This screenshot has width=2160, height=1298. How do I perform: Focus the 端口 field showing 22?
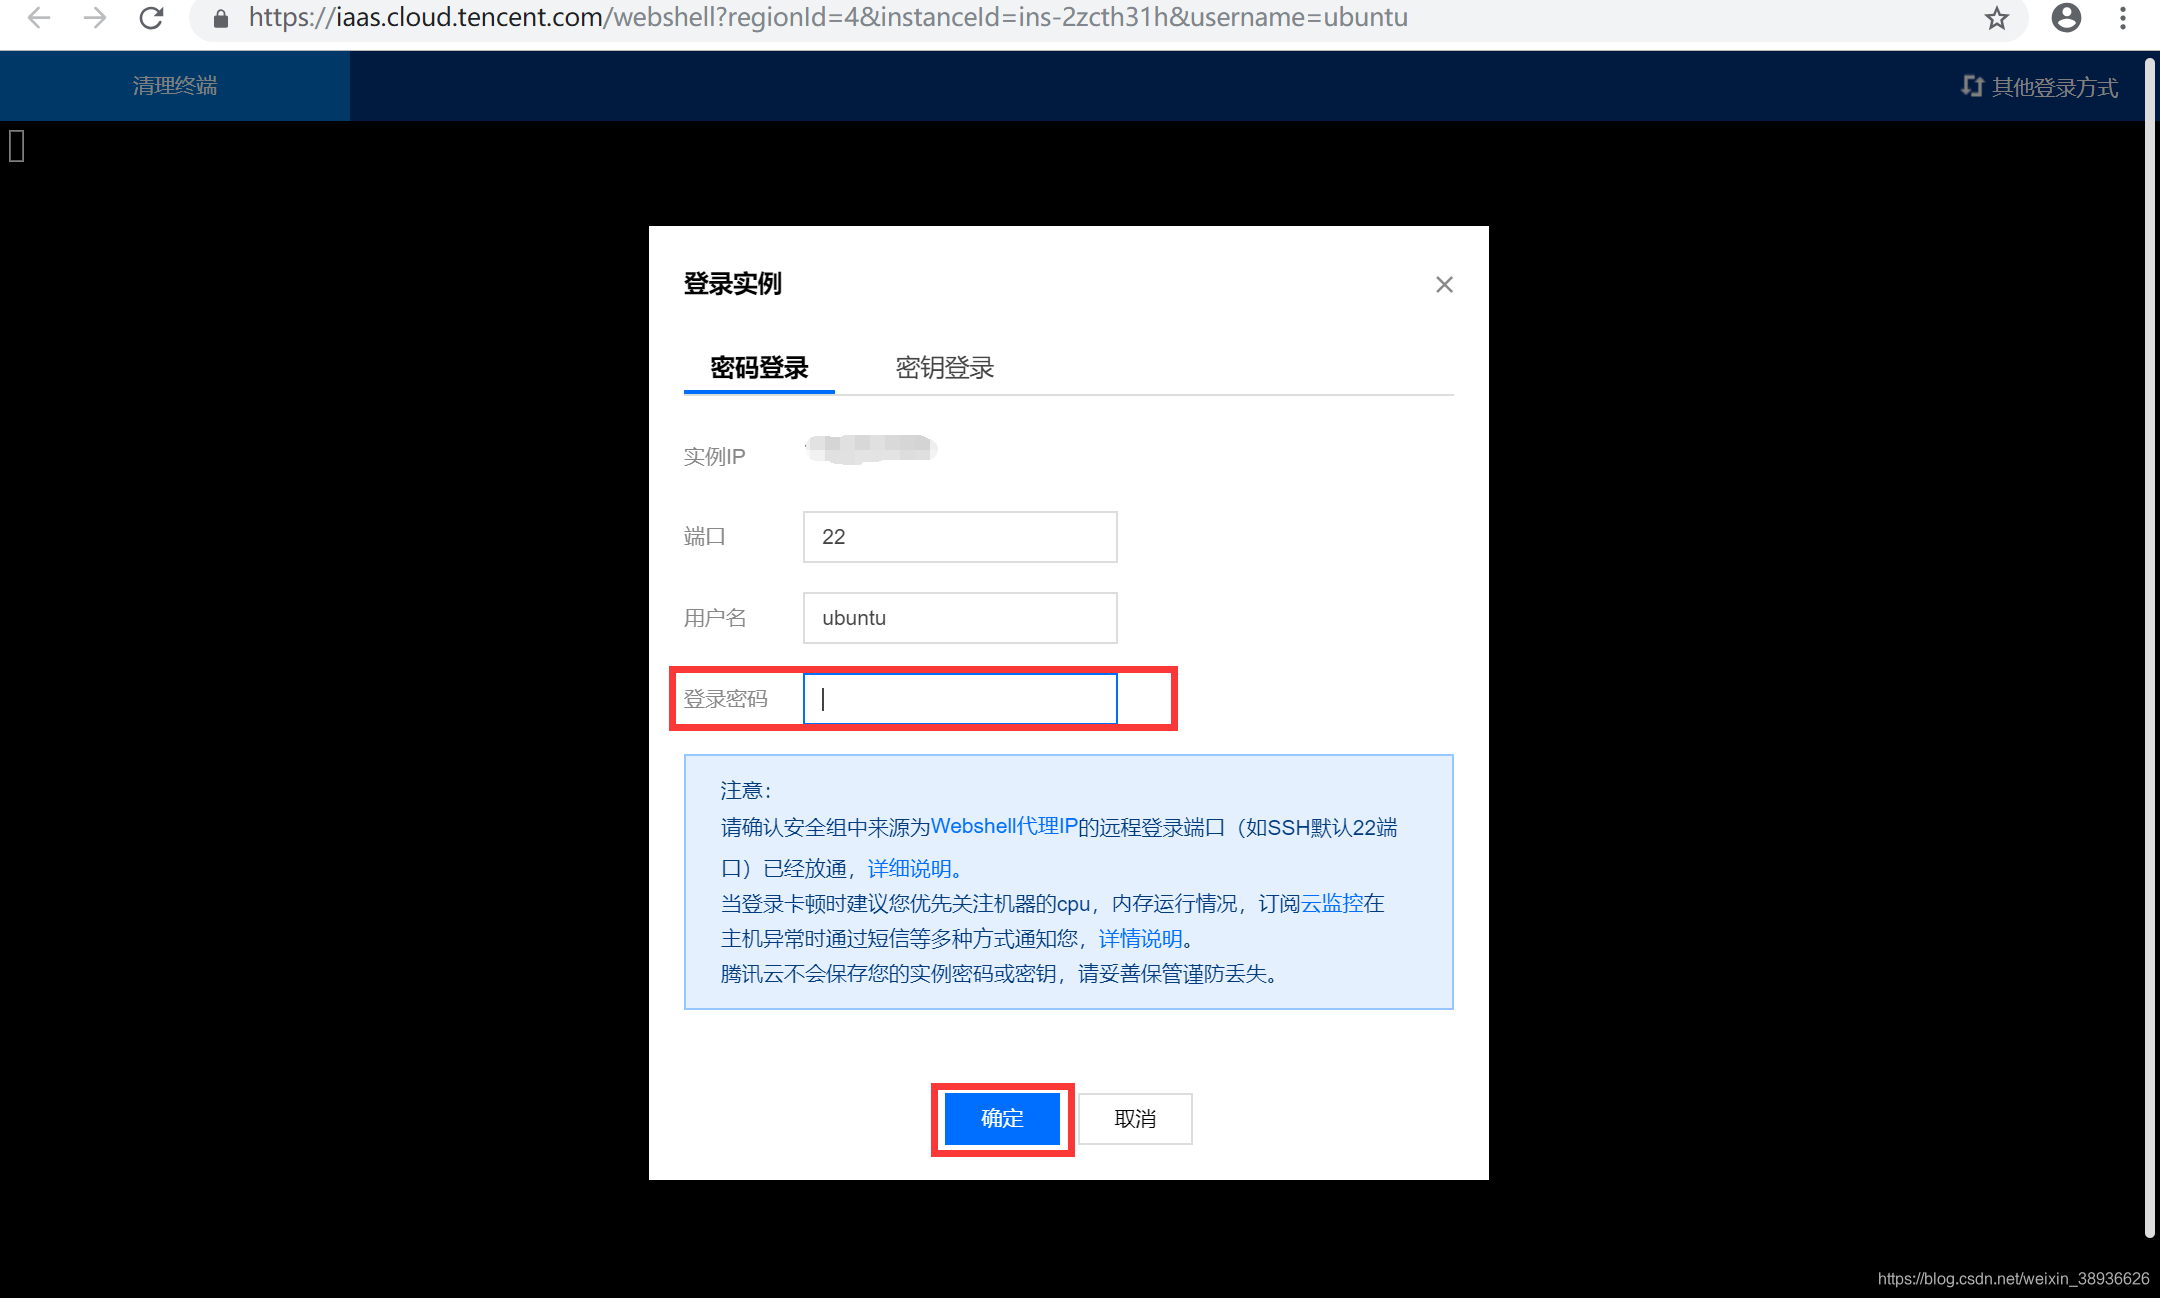[x=960, y=537]
